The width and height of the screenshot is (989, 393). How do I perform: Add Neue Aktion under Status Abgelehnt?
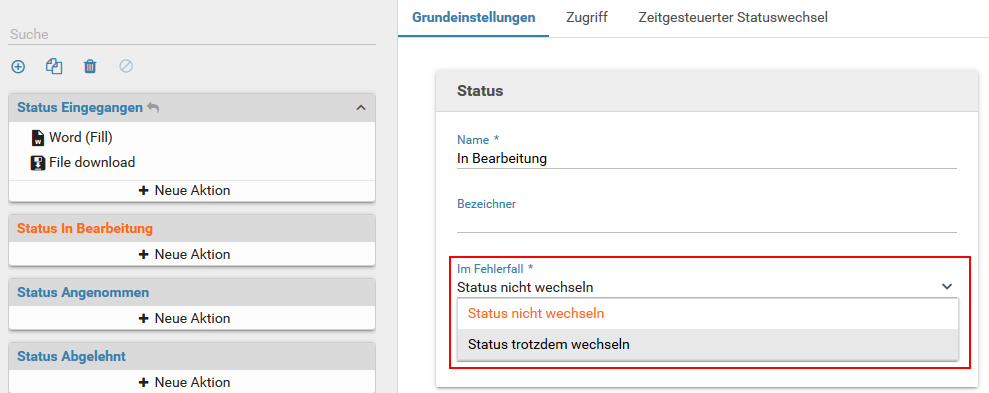[192, 382]
